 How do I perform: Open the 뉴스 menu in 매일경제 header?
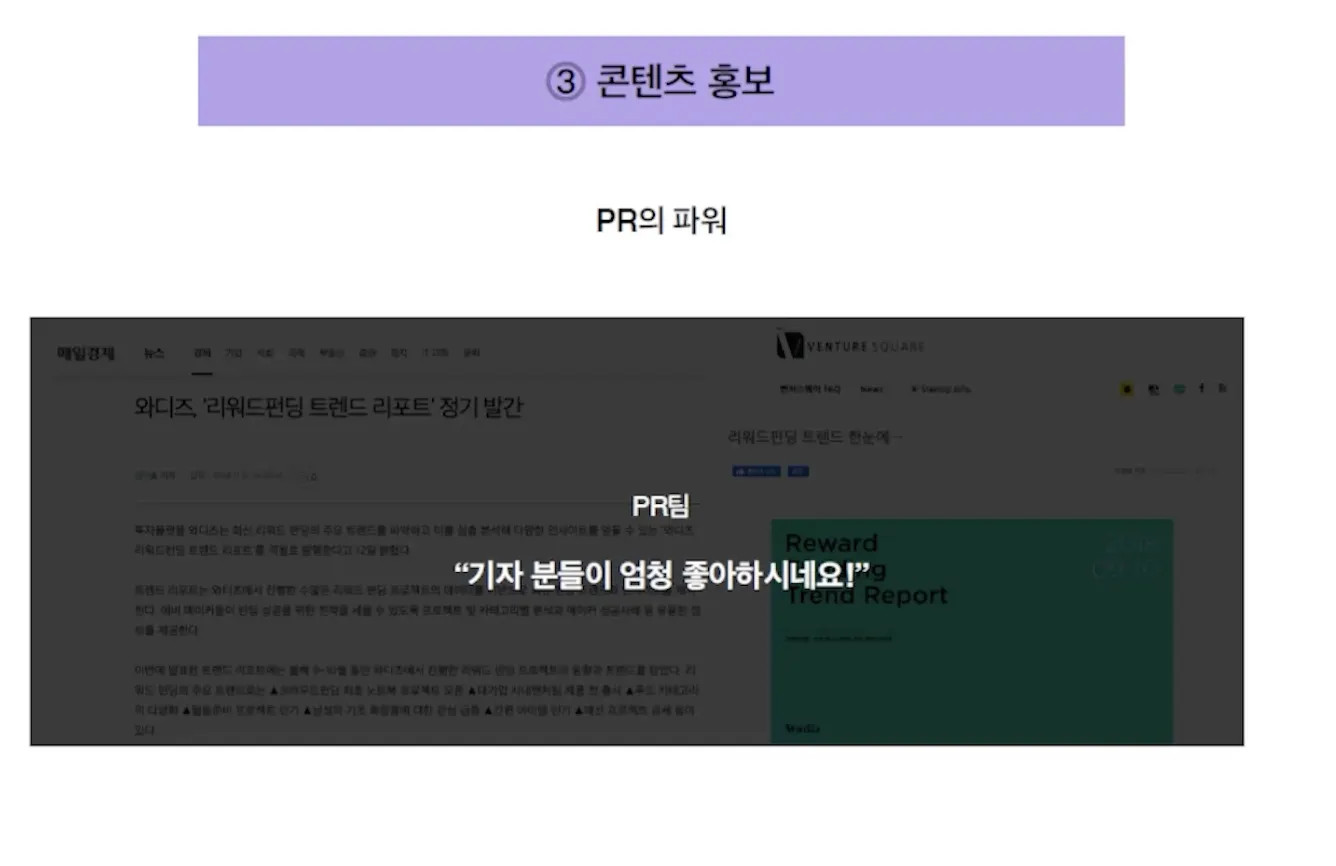click(x=154, y=353)
